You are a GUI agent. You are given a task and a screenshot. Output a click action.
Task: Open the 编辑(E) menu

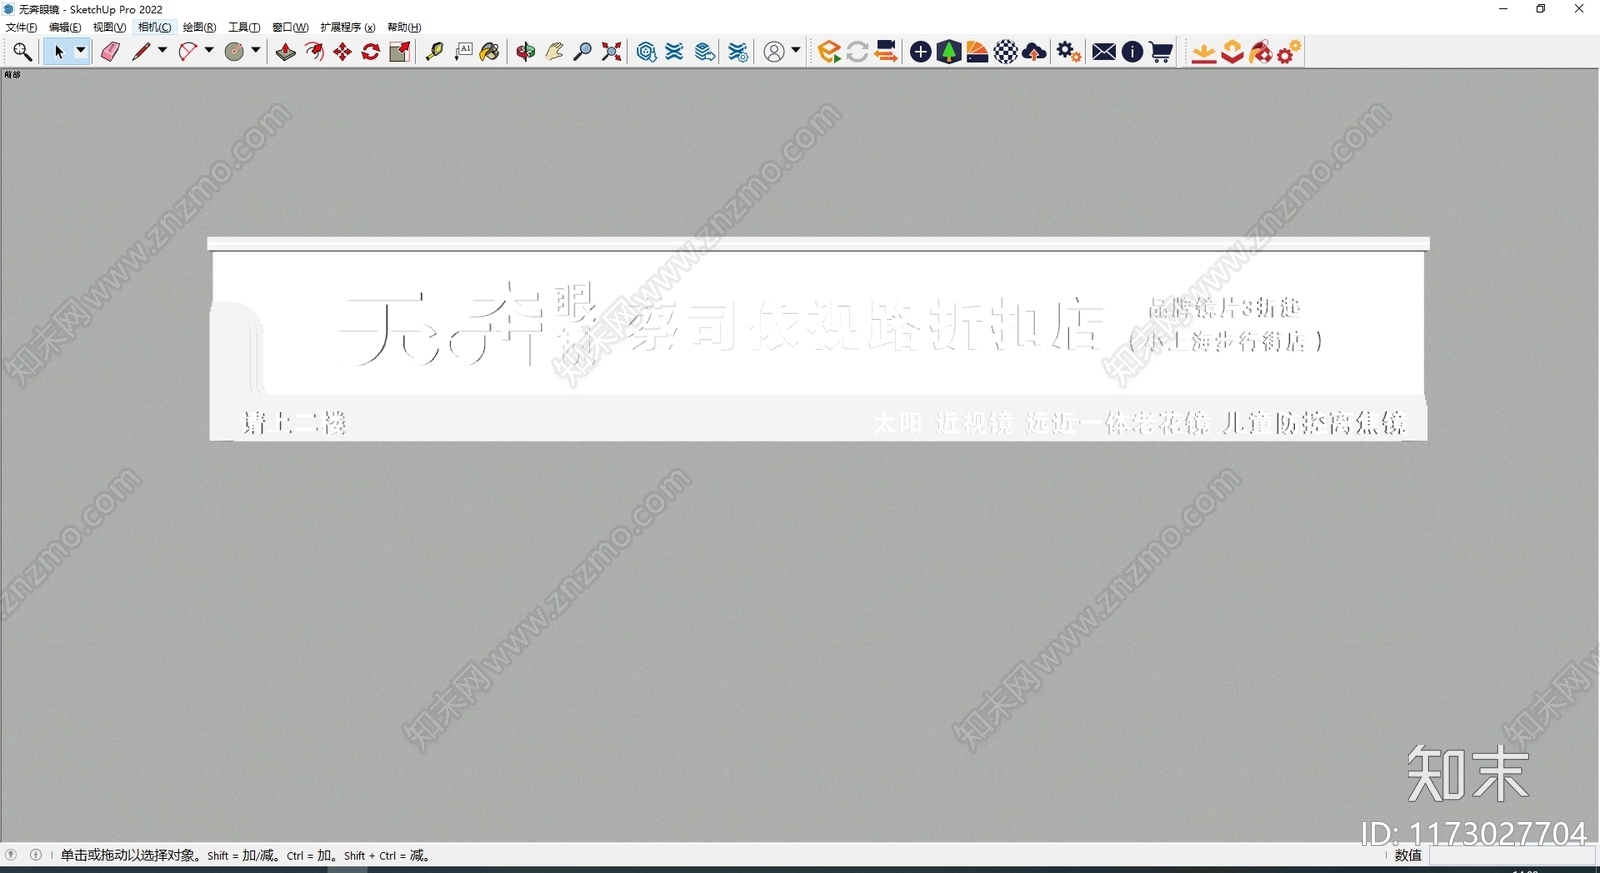point(65,27)
